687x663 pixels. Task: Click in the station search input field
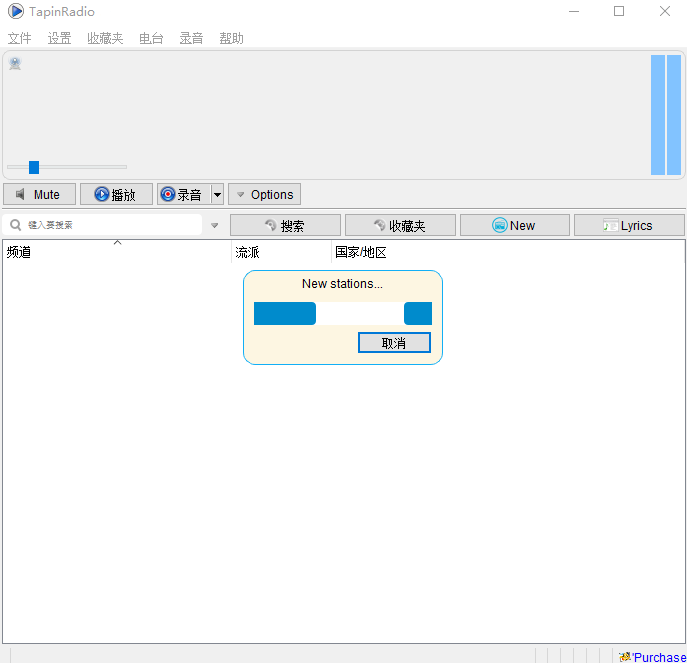[x=110, y=225]
